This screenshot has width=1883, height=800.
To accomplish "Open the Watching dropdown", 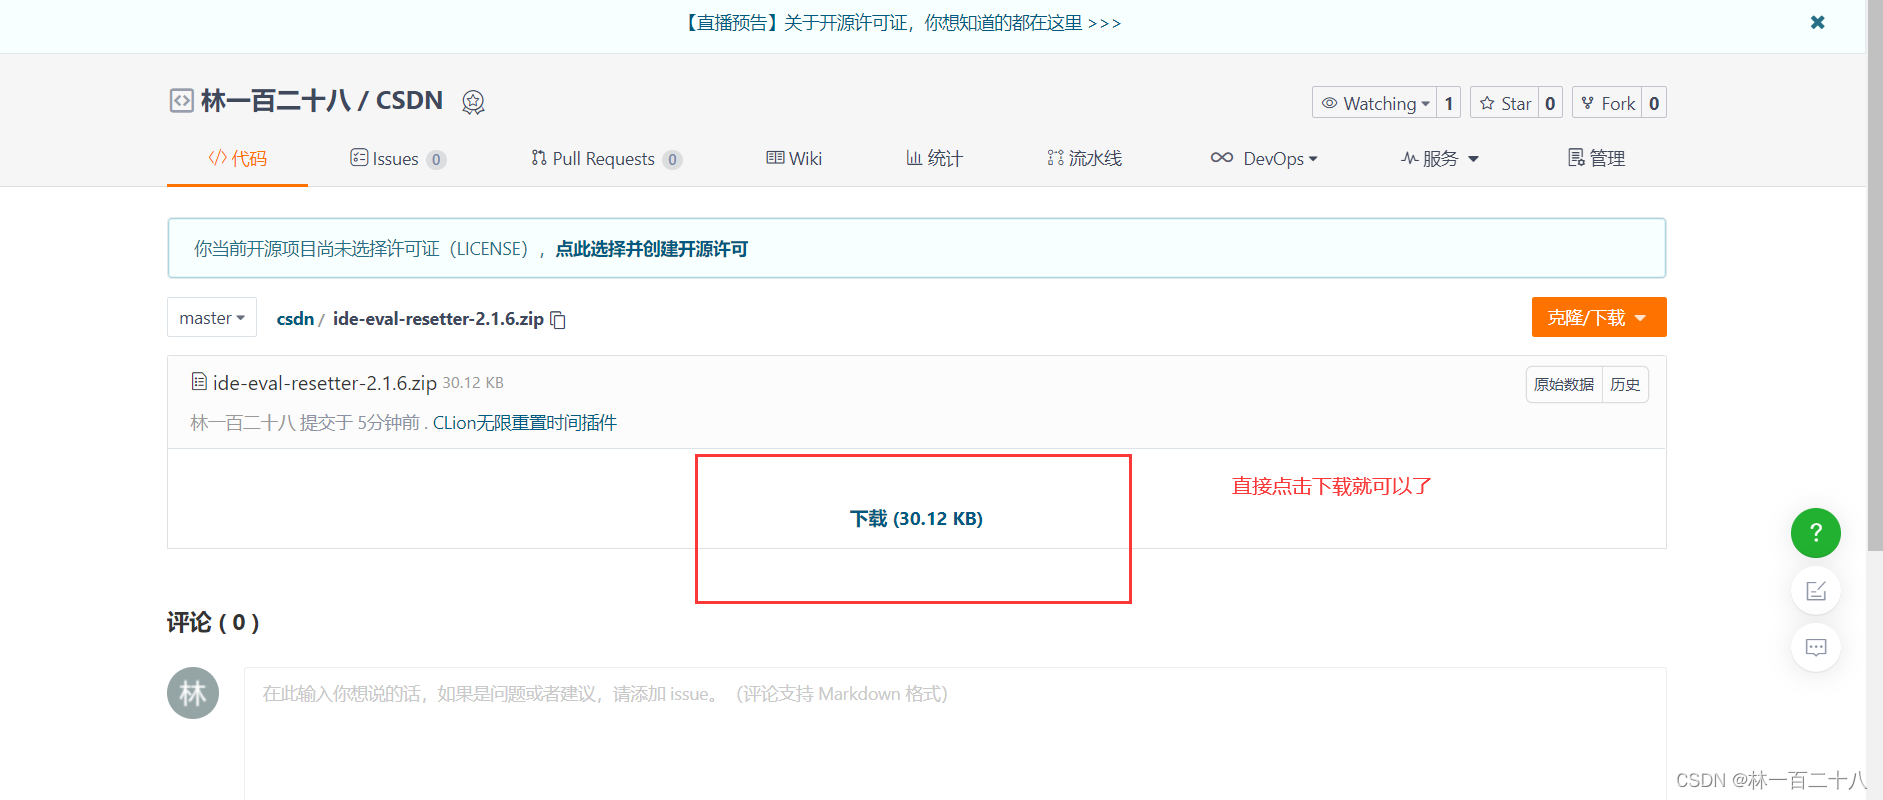I will click(x=1374, y=103).
